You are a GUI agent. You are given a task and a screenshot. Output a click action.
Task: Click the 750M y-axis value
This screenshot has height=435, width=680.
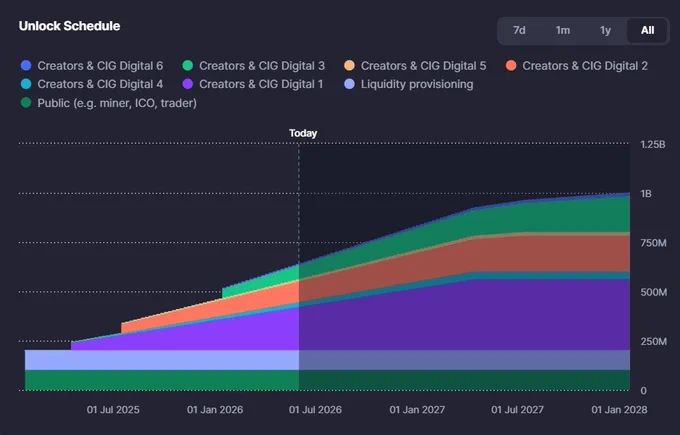coord(653,243)
